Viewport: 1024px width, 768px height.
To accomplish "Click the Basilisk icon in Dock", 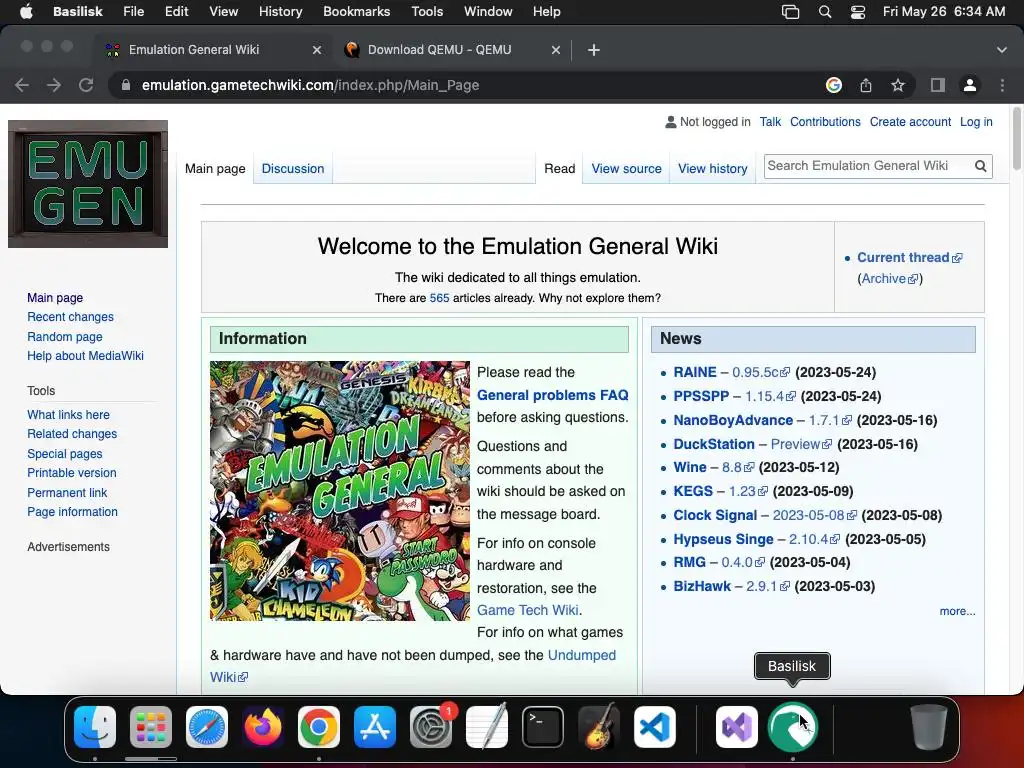I will pyautogui.click(x=792, y=727).
